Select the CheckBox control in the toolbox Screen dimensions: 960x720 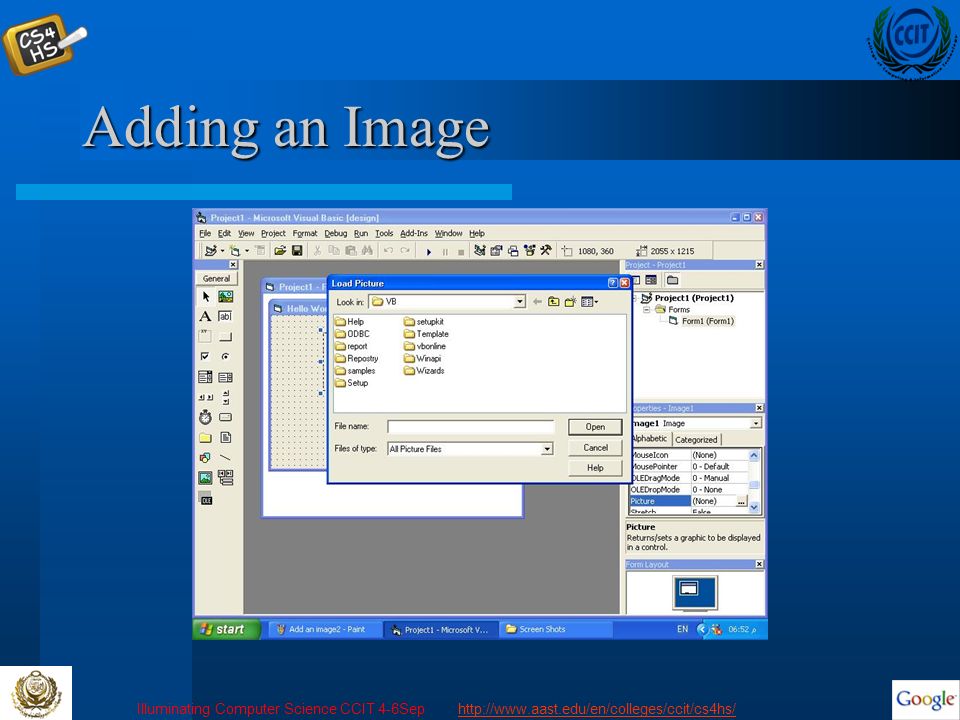coord(206,356)
